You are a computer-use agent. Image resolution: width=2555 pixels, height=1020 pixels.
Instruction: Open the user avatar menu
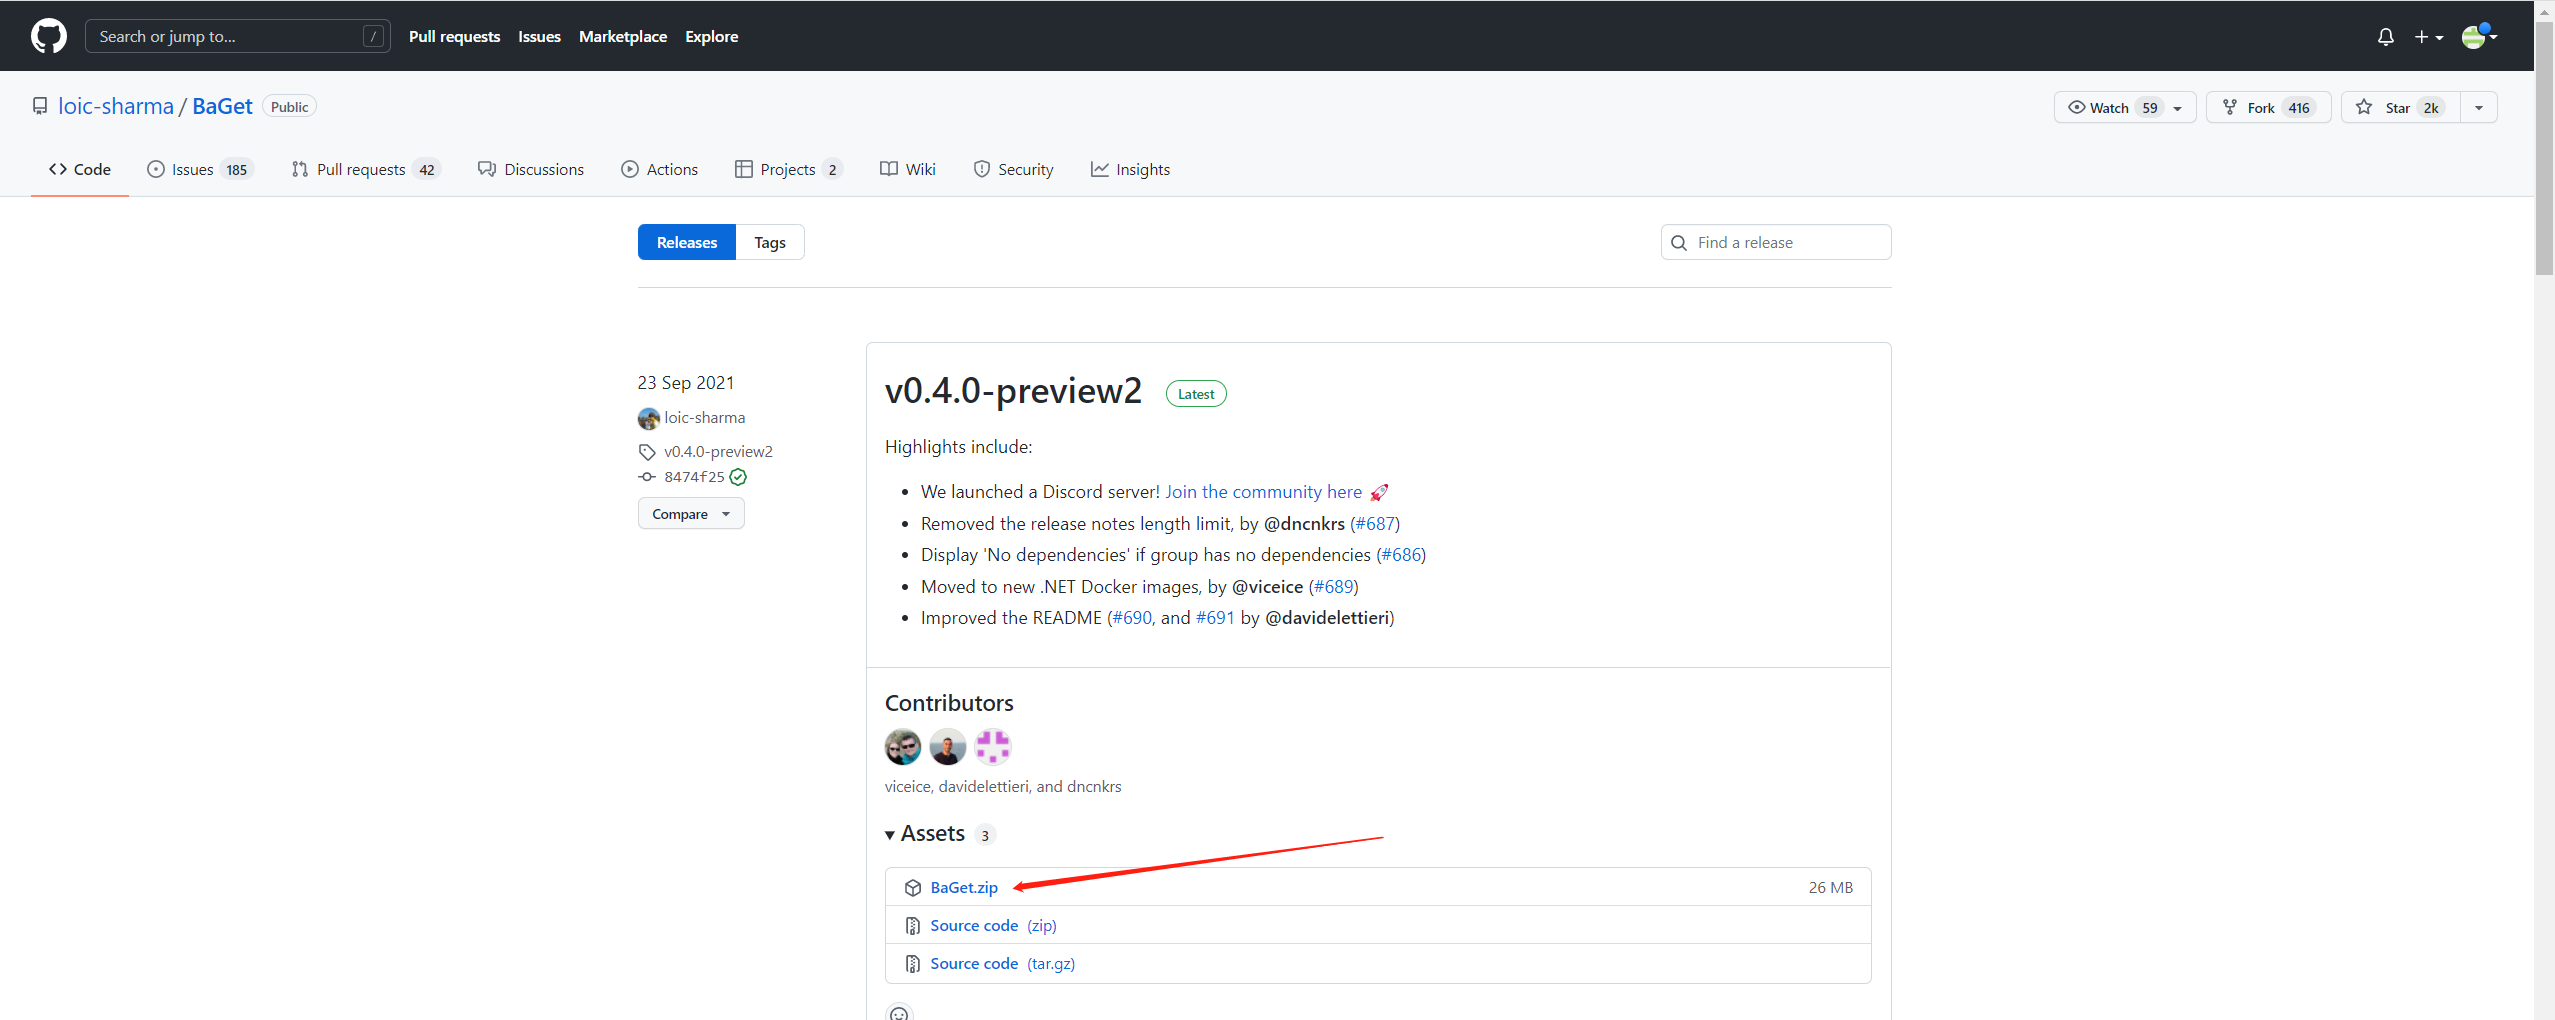(2479, 37)
